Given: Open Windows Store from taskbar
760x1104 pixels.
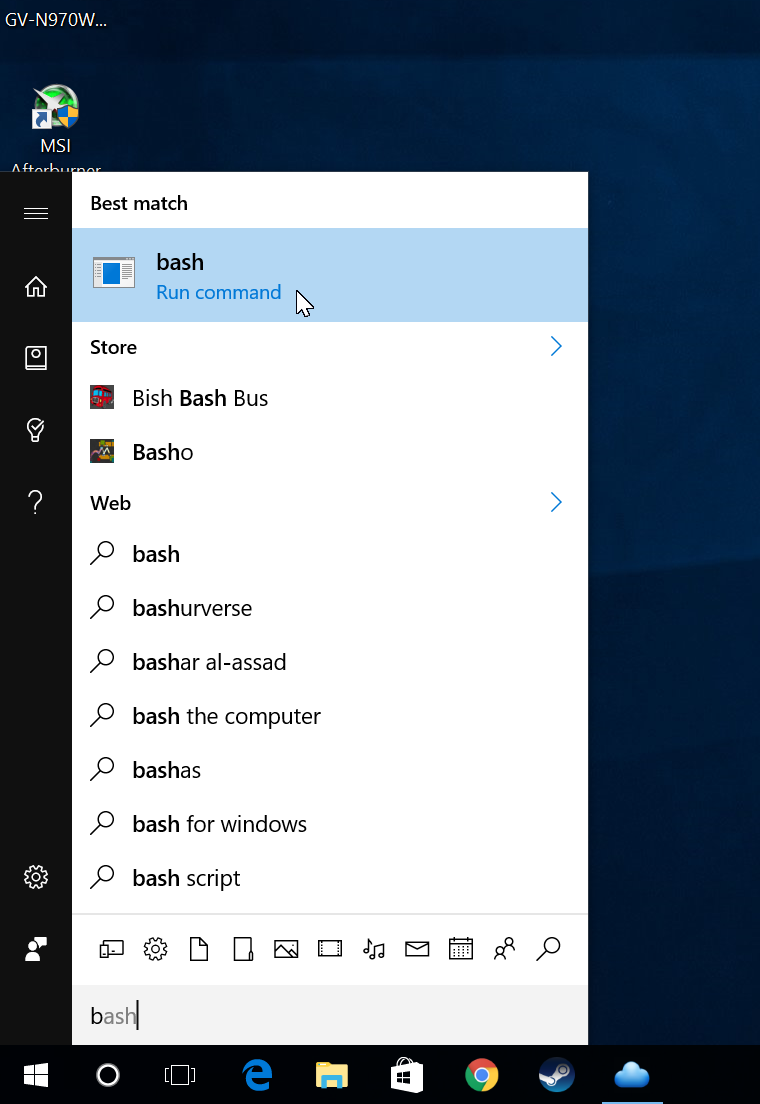Looking at the screenshot, I should coord(406,1075).
